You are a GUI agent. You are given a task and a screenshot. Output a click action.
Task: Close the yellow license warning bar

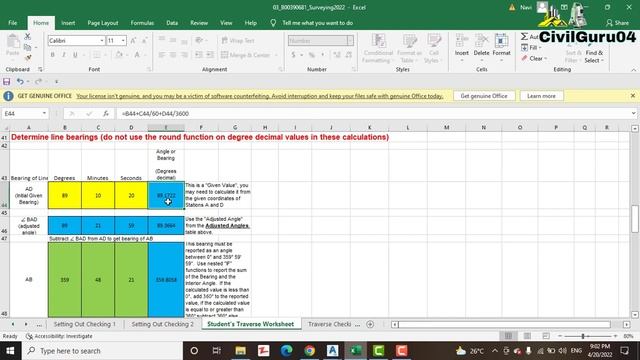(x=633, y=96)
